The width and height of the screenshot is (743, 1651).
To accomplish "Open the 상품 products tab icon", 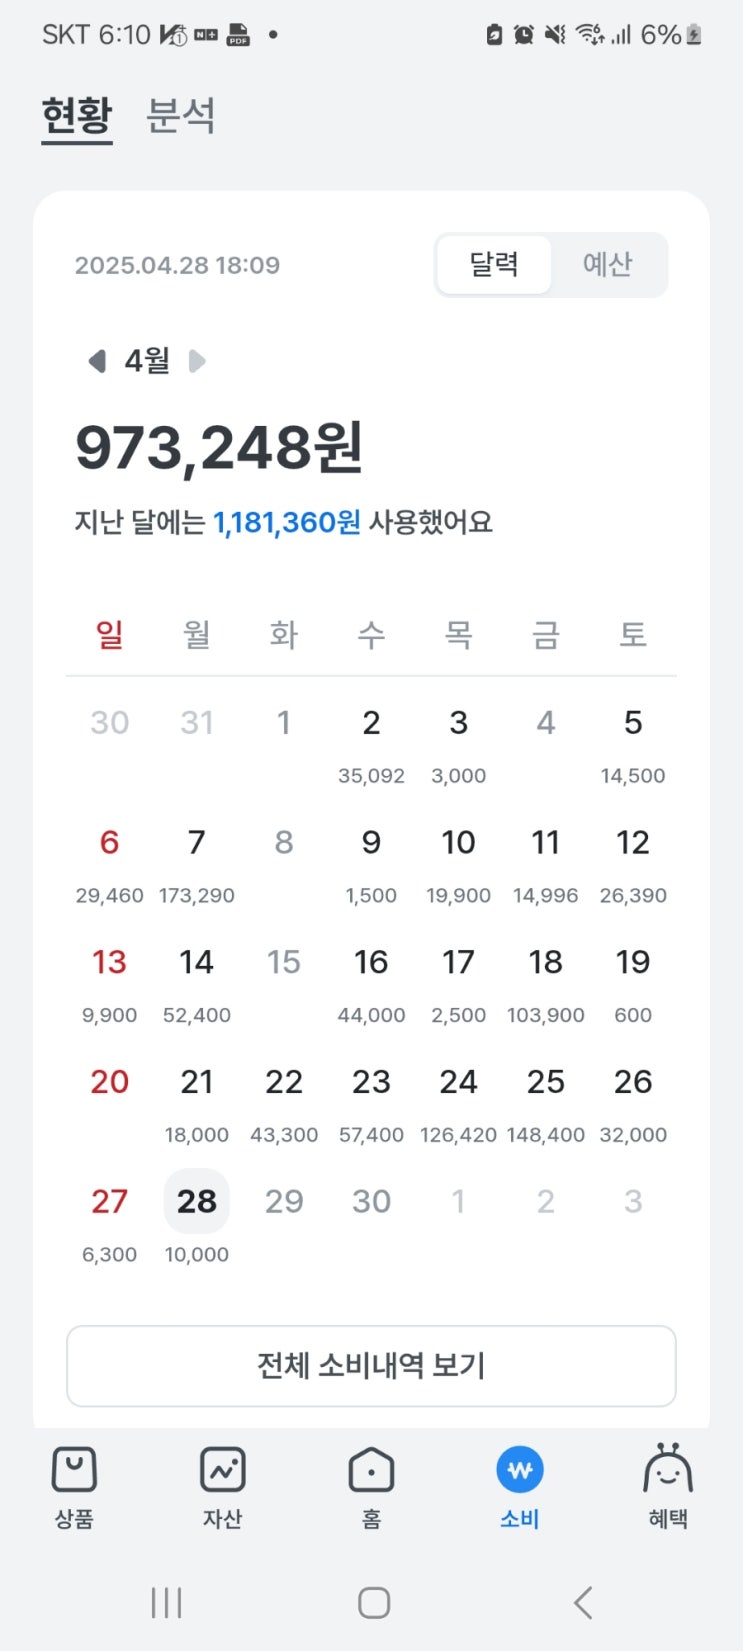I will point(74,1470).
